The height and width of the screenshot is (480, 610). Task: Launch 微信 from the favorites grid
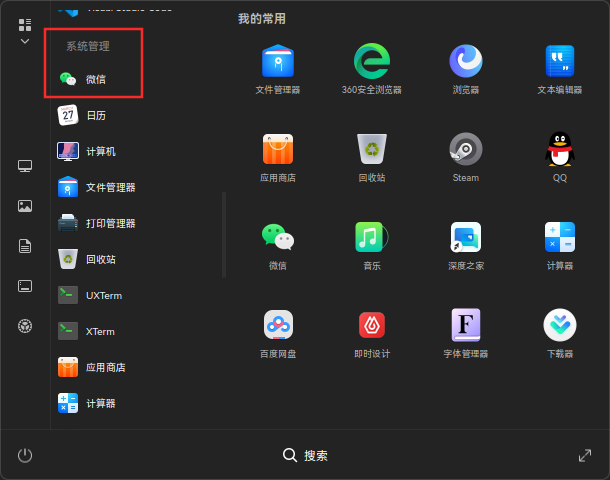click(x=278, y=245)
